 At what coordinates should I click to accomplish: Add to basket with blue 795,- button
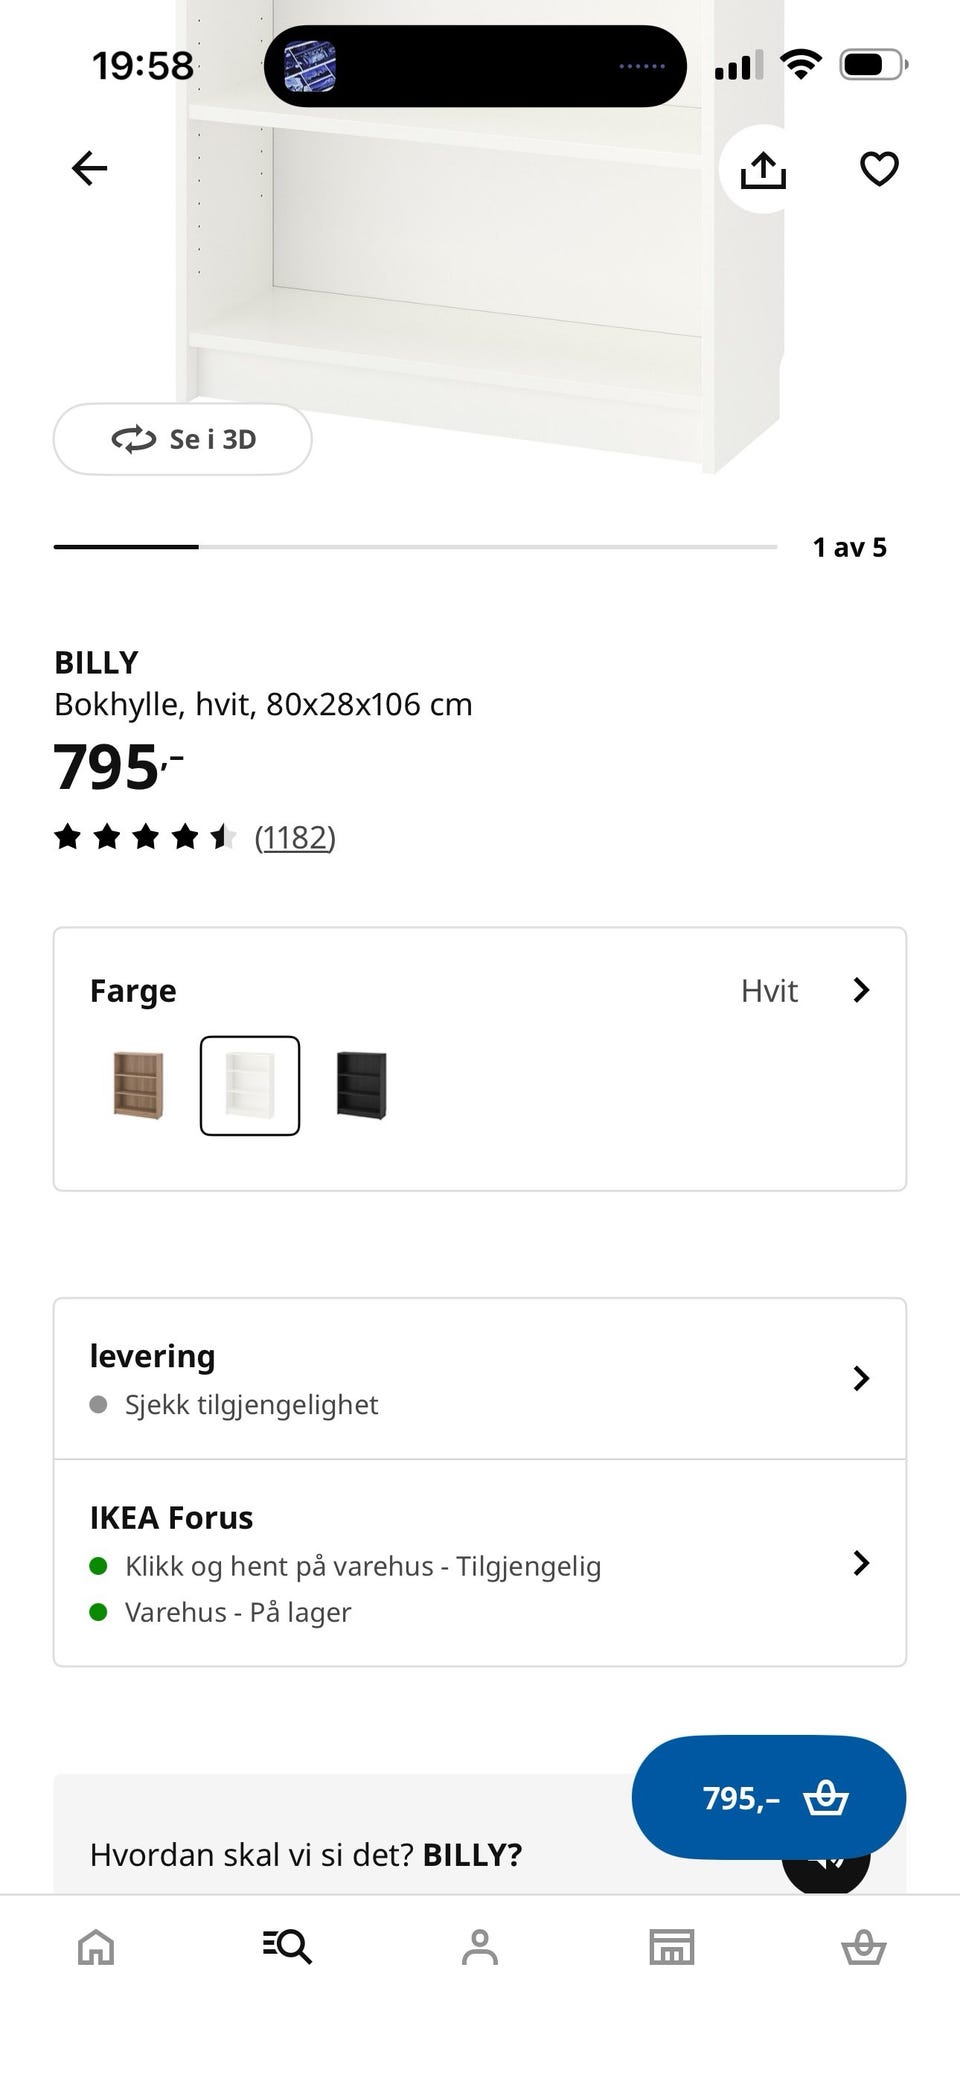point(768,1797)
